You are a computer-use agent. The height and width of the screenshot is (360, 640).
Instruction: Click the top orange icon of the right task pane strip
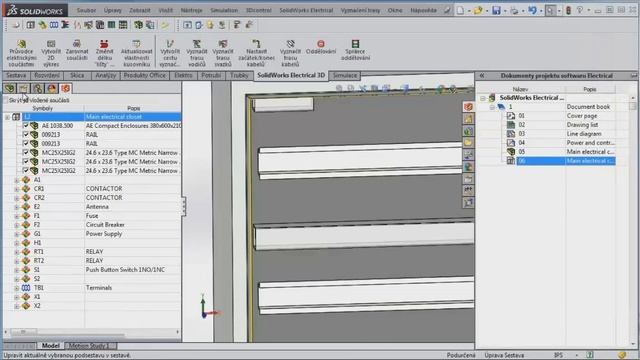(468, 107)
